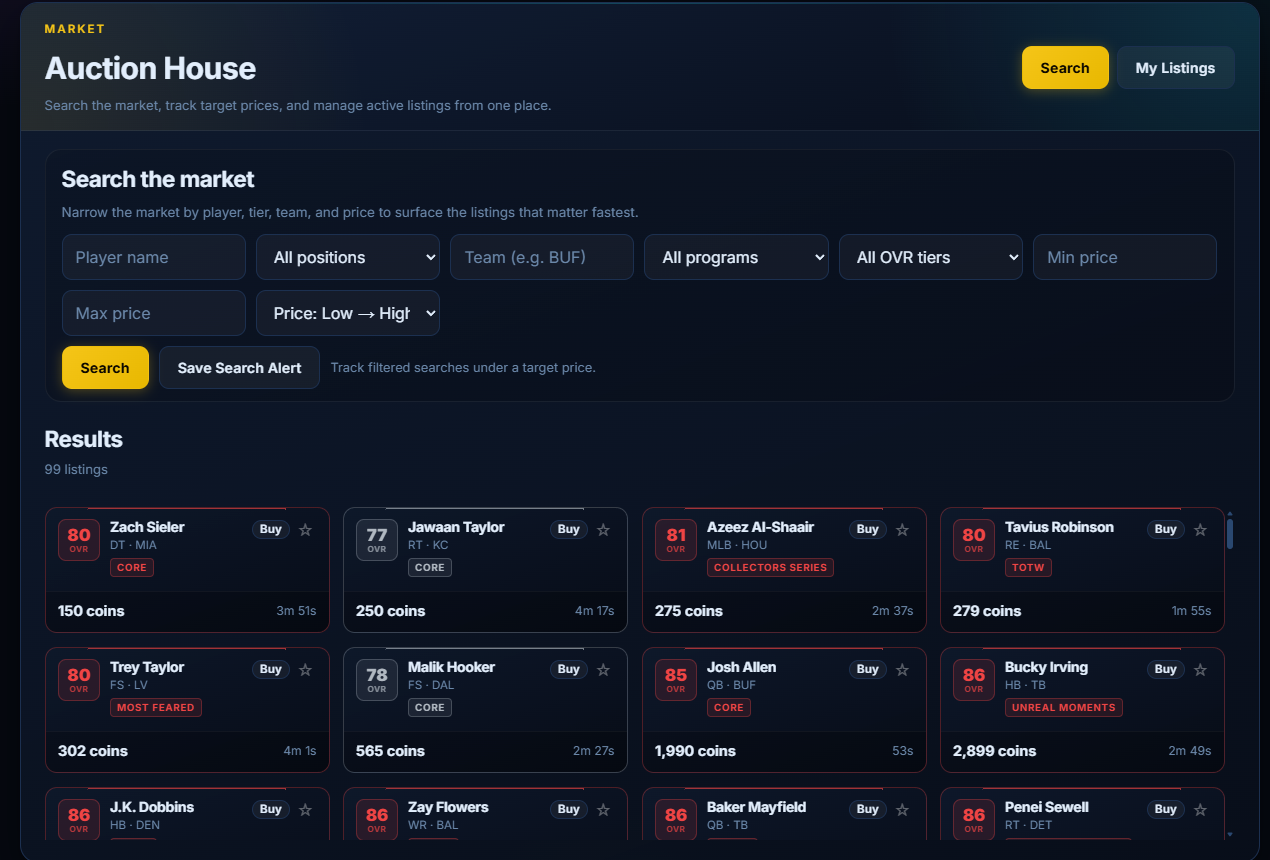Click the Max price field
Image resolution: width=1270 pixels, height=860 pixels.
[x=154, y=313]
